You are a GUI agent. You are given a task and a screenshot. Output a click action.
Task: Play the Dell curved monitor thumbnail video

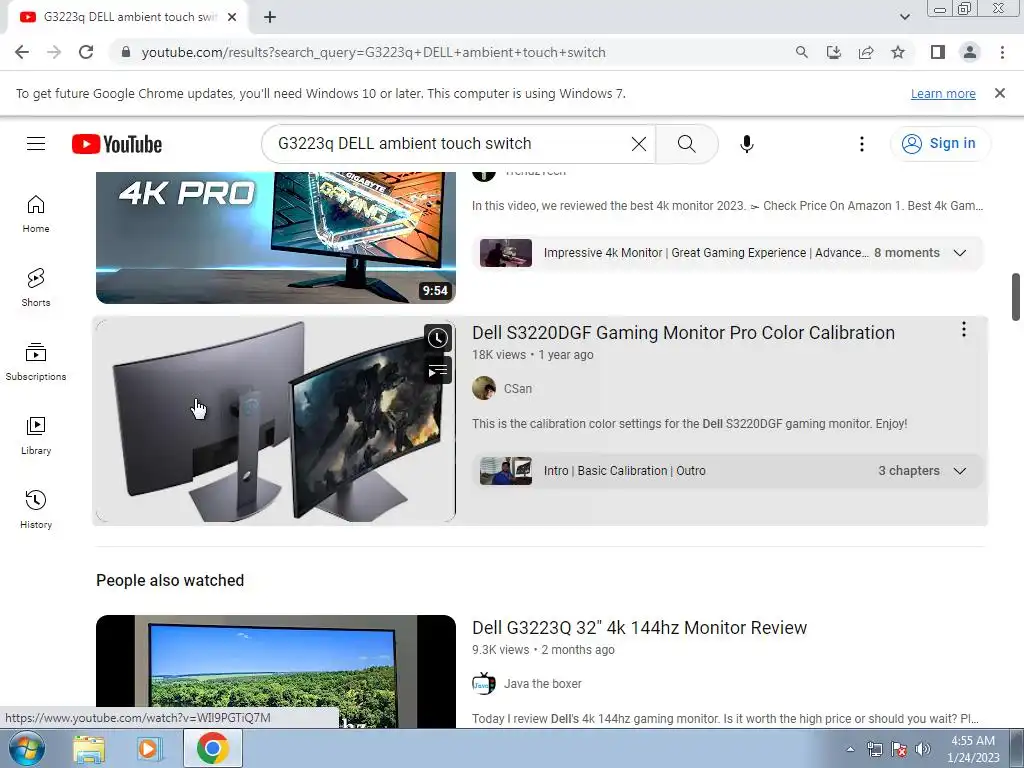tap(276, 421)
